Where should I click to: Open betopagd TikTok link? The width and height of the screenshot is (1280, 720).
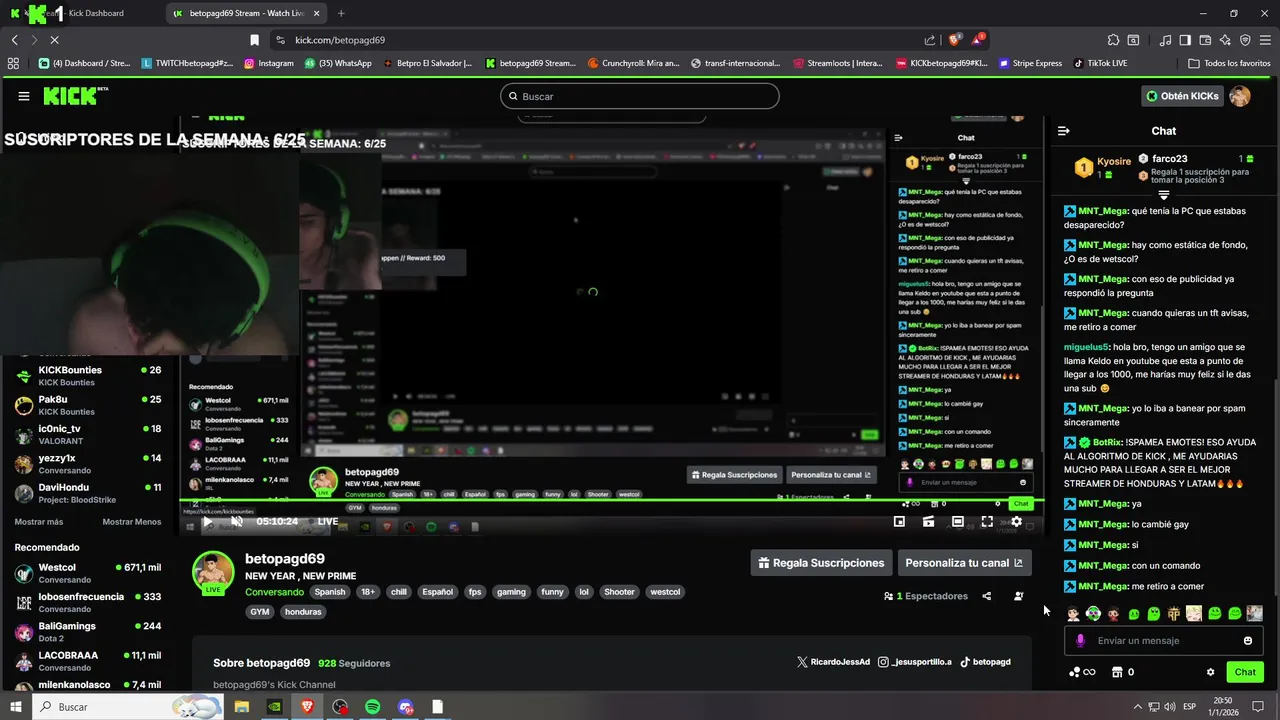pyautogui.click(x=985, y=662)
